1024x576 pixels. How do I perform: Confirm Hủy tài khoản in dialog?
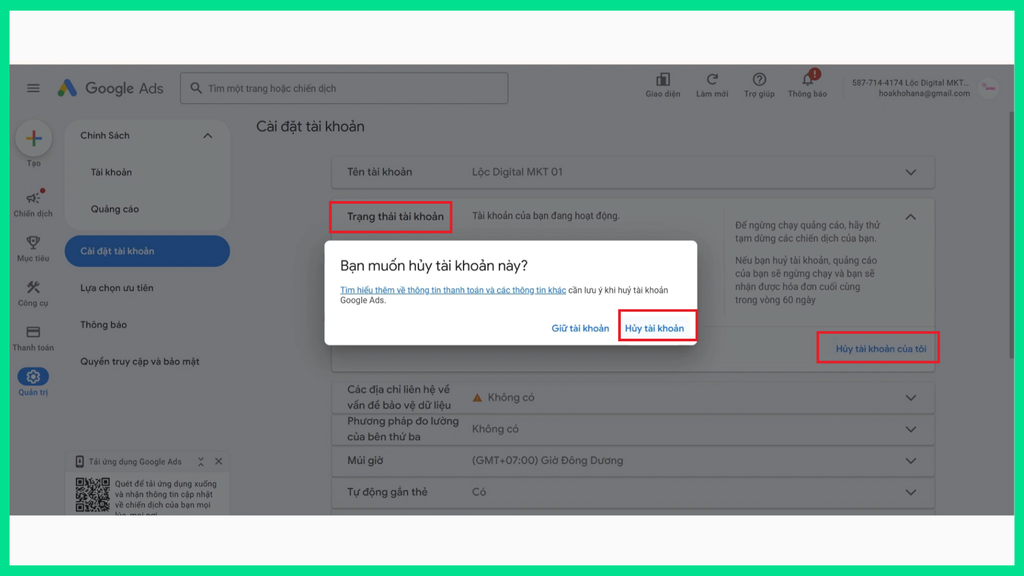[654, 328]
